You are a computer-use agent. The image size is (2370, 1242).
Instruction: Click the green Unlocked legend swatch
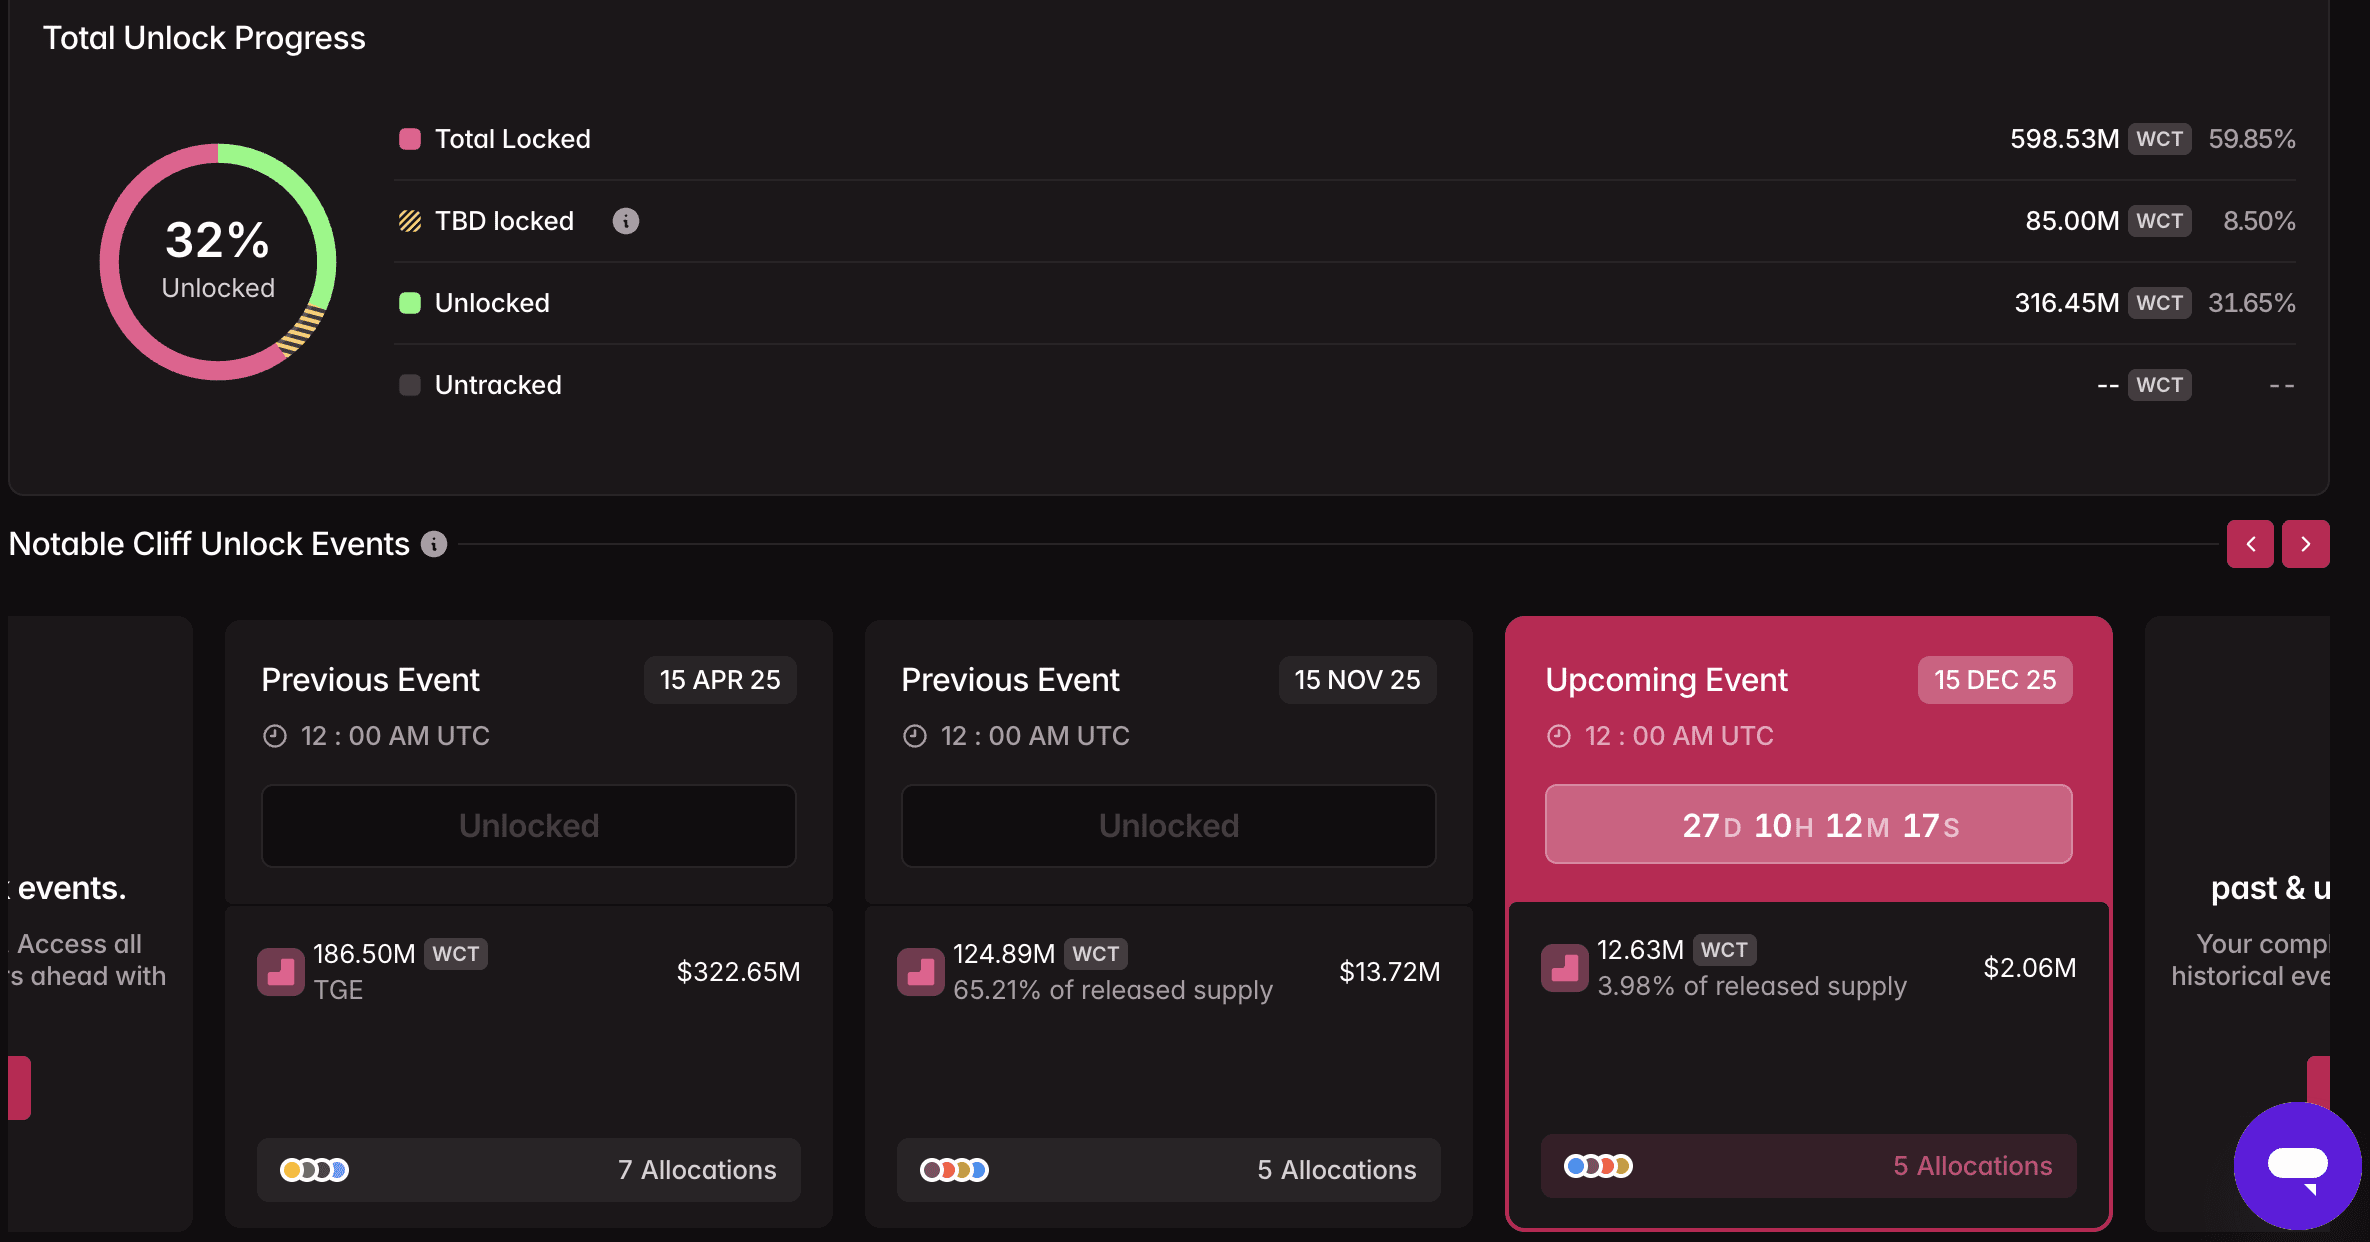[x=410, y=303]
